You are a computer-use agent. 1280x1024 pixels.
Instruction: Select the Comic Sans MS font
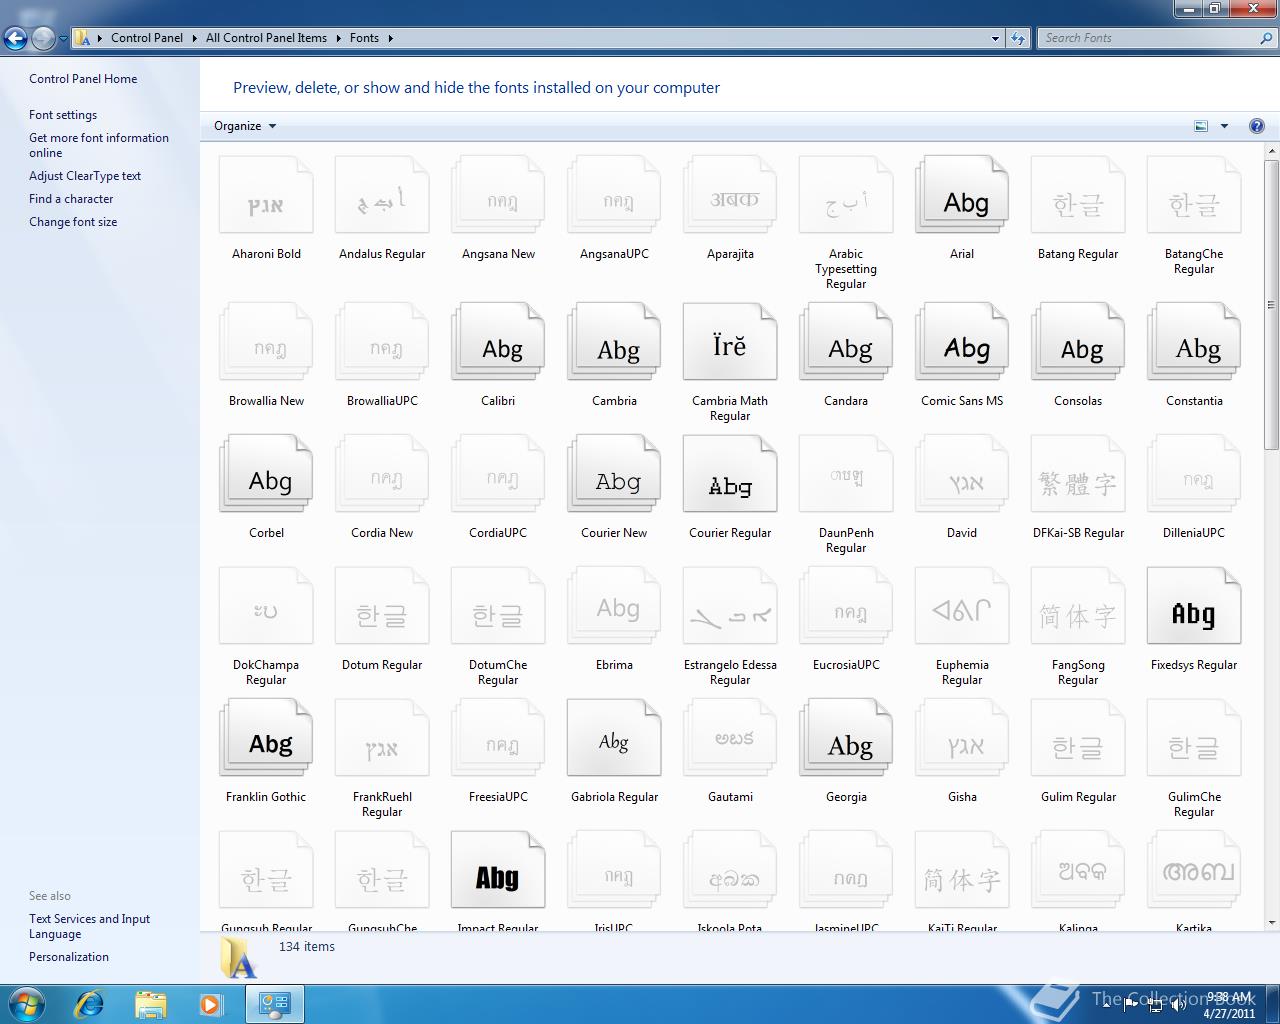point(962,342)
